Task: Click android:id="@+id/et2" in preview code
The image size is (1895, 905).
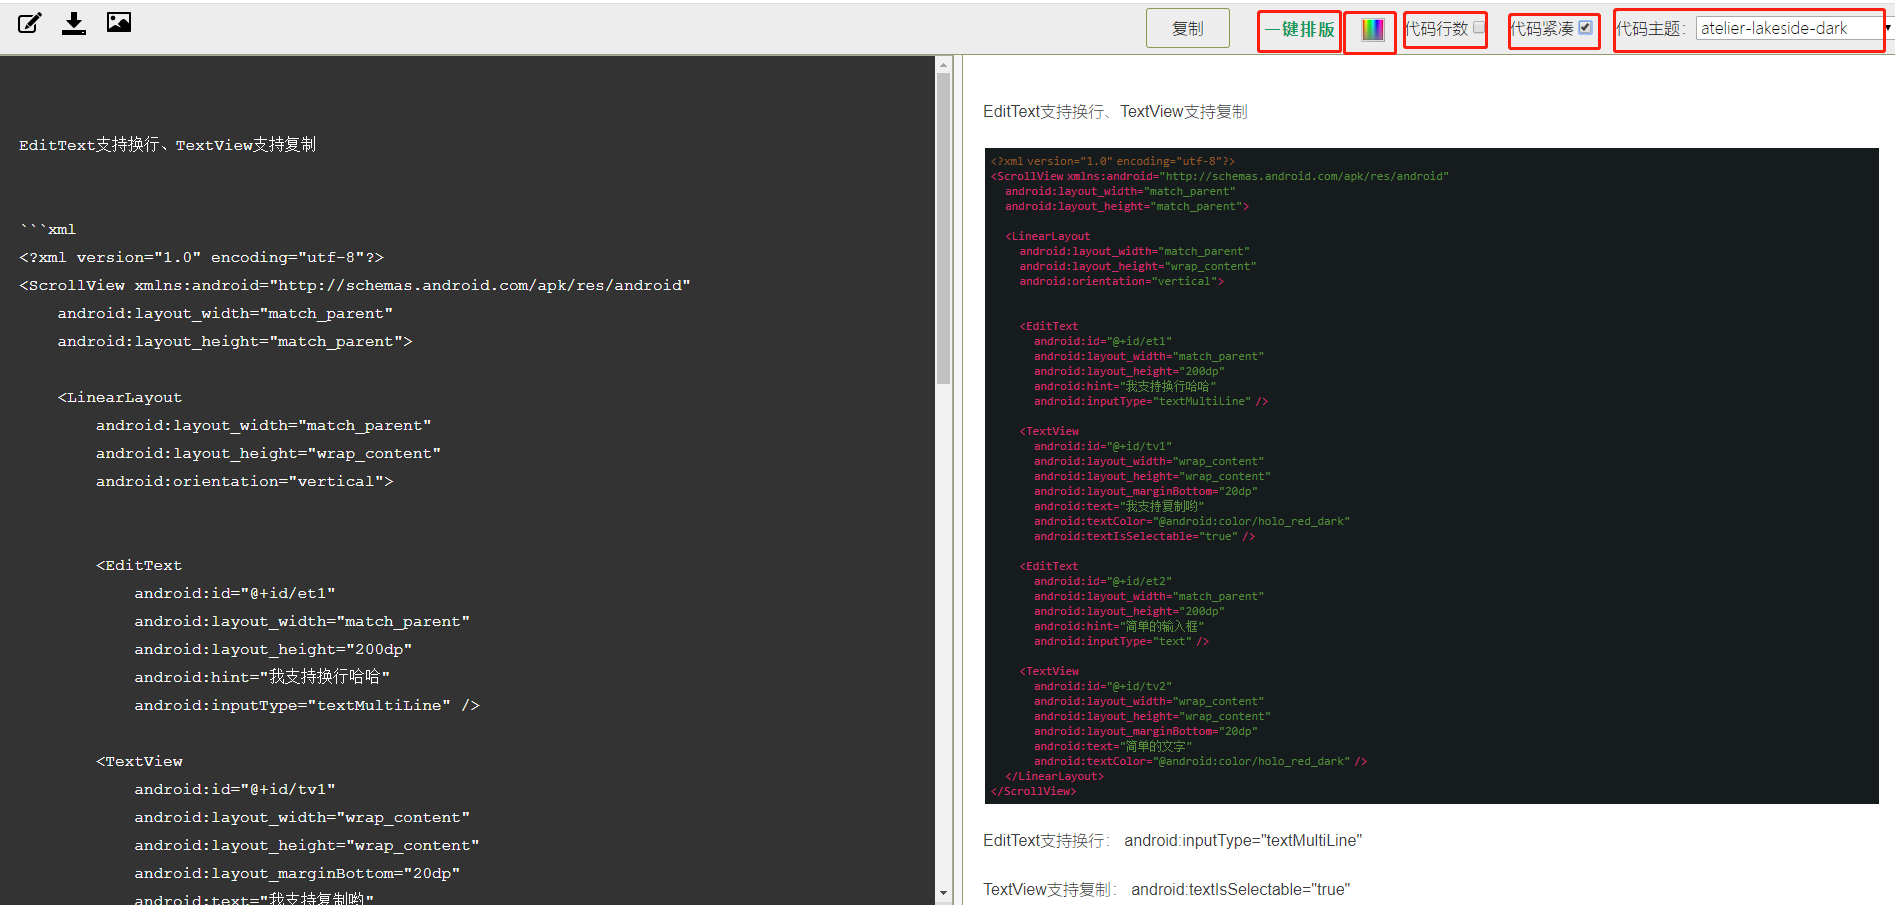Action: point(1103,581)
